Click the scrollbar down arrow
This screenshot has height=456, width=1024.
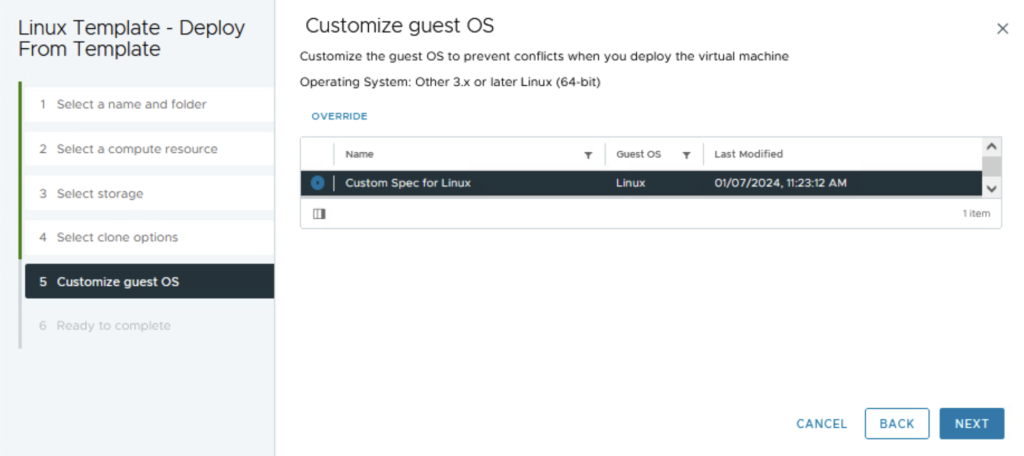[x=992, y=188]
